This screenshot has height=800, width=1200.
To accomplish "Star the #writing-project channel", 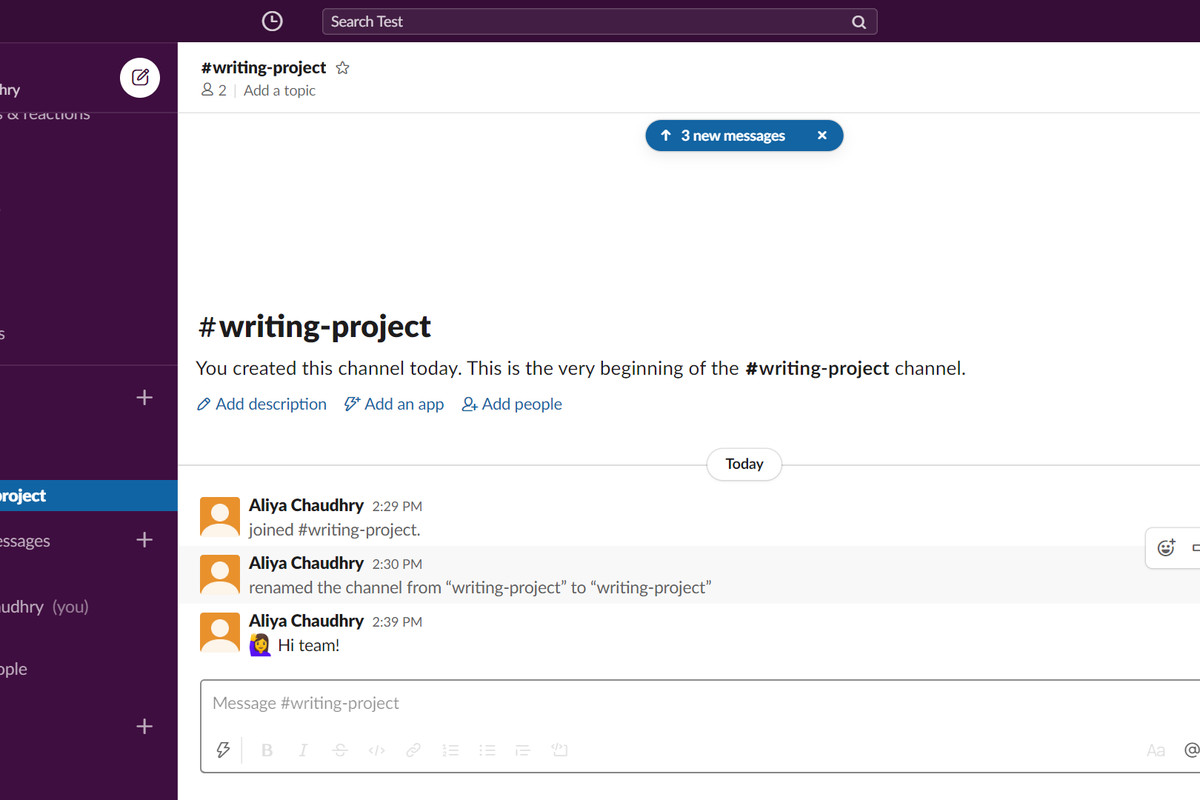I will point(343,68).
